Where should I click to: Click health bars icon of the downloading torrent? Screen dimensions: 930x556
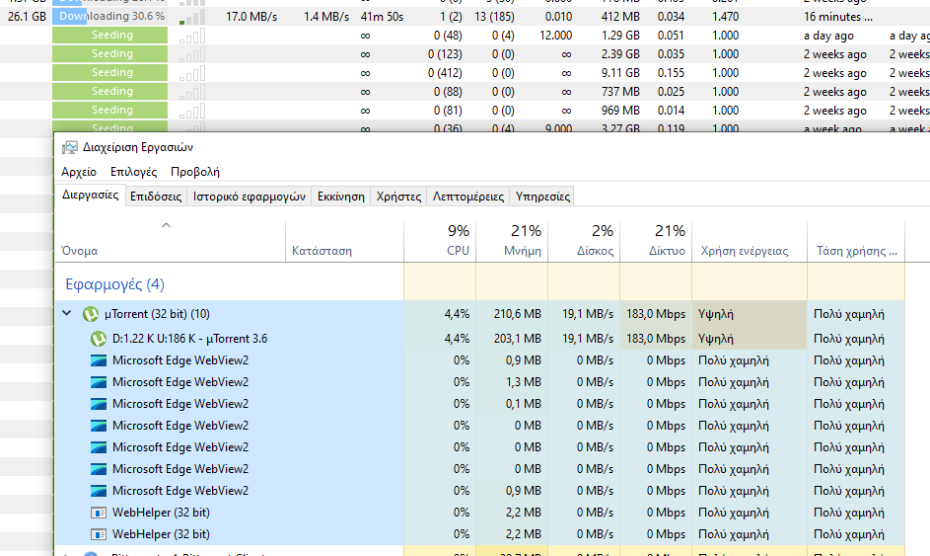tap(193, 17)
